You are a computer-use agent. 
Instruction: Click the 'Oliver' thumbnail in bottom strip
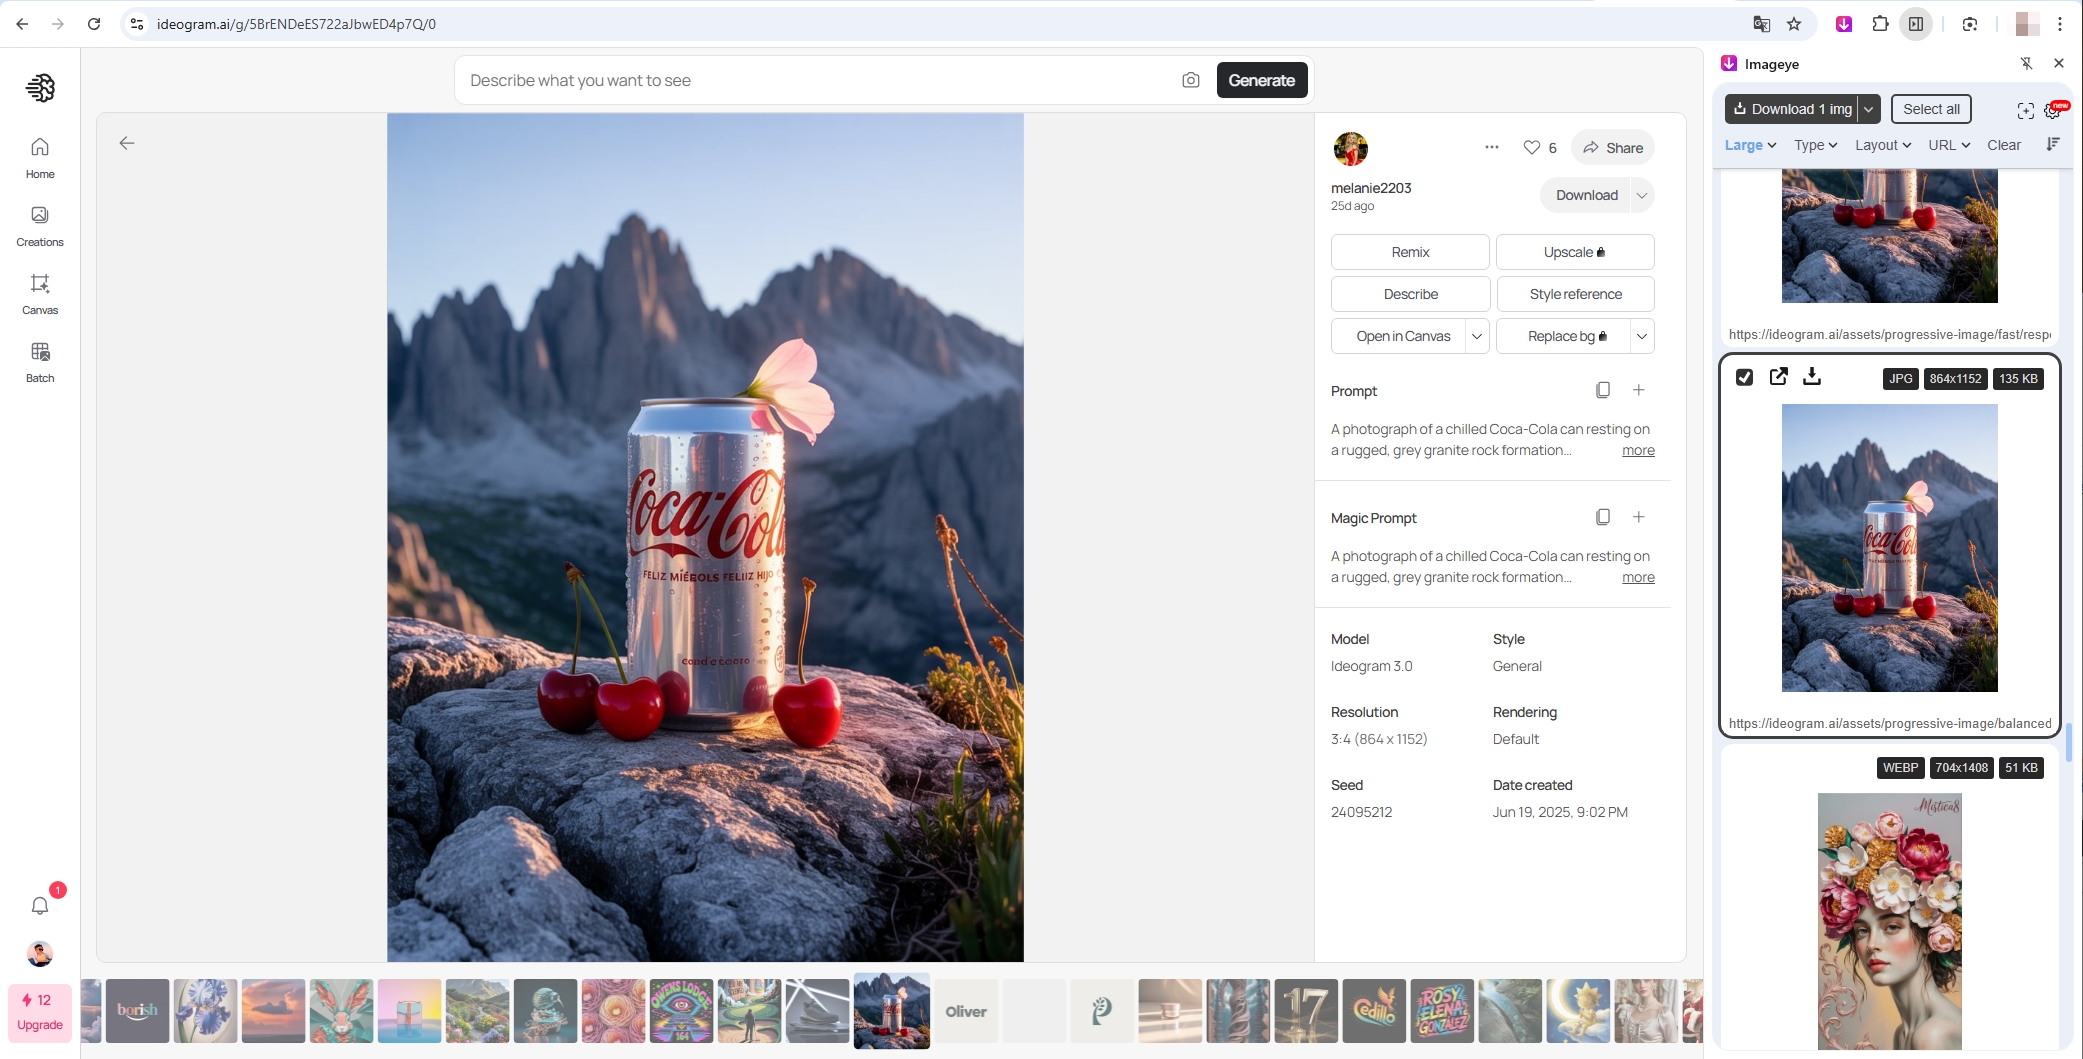[x=966, y=1011]
